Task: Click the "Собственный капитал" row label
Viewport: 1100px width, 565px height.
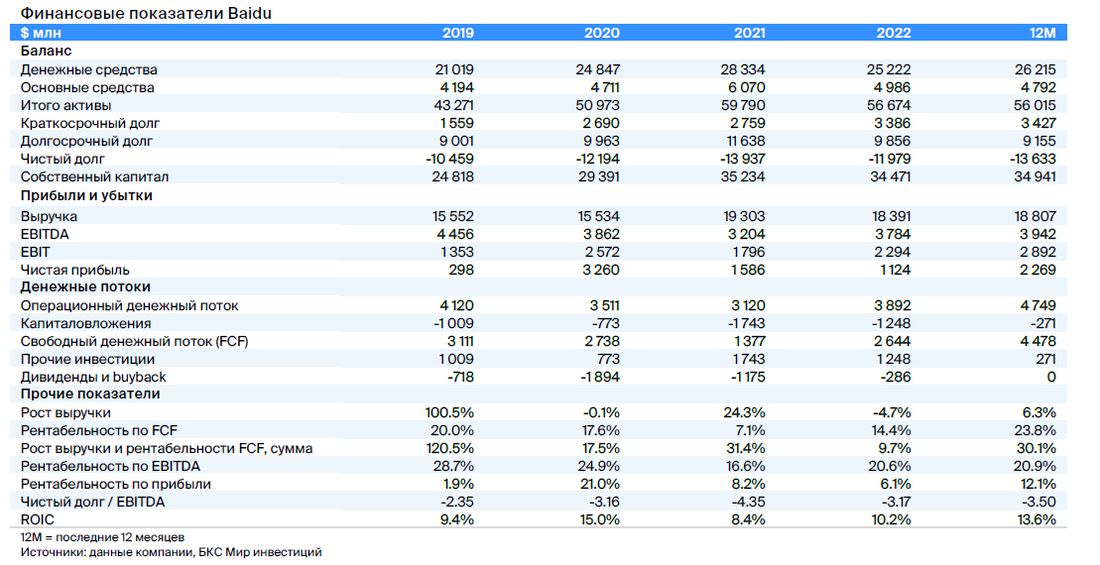Action: tap(95, 177)
